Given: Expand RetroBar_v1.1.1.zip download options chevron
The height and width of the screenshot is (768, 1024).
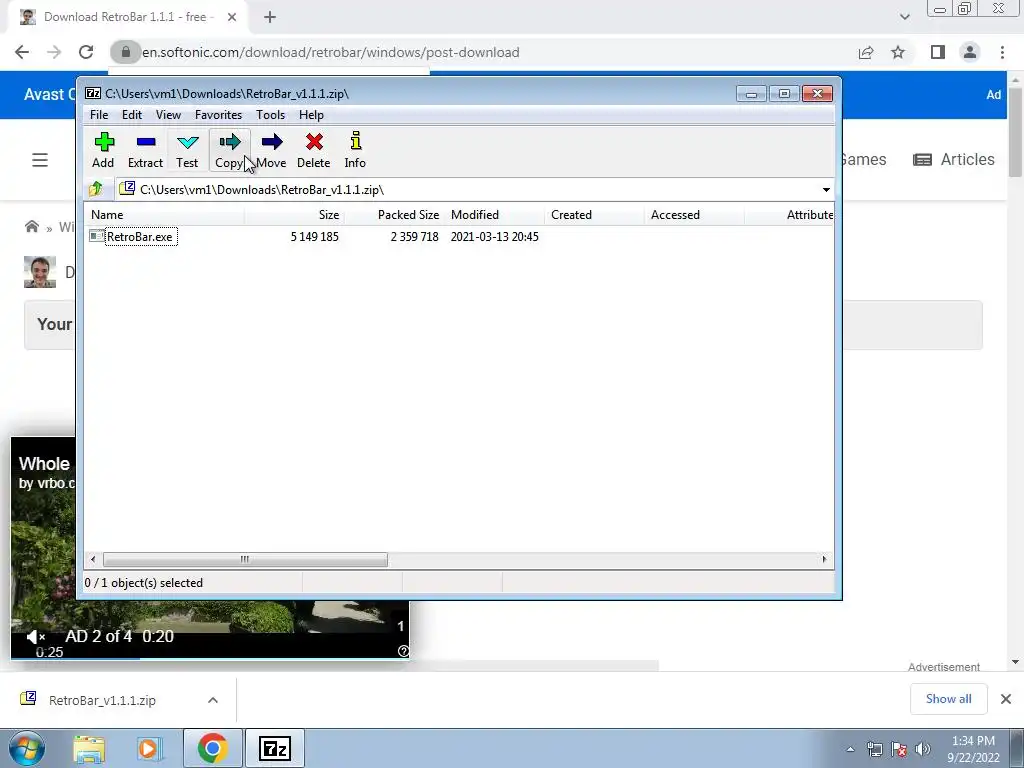Looking at the screenshot, I should click(213, 700).
